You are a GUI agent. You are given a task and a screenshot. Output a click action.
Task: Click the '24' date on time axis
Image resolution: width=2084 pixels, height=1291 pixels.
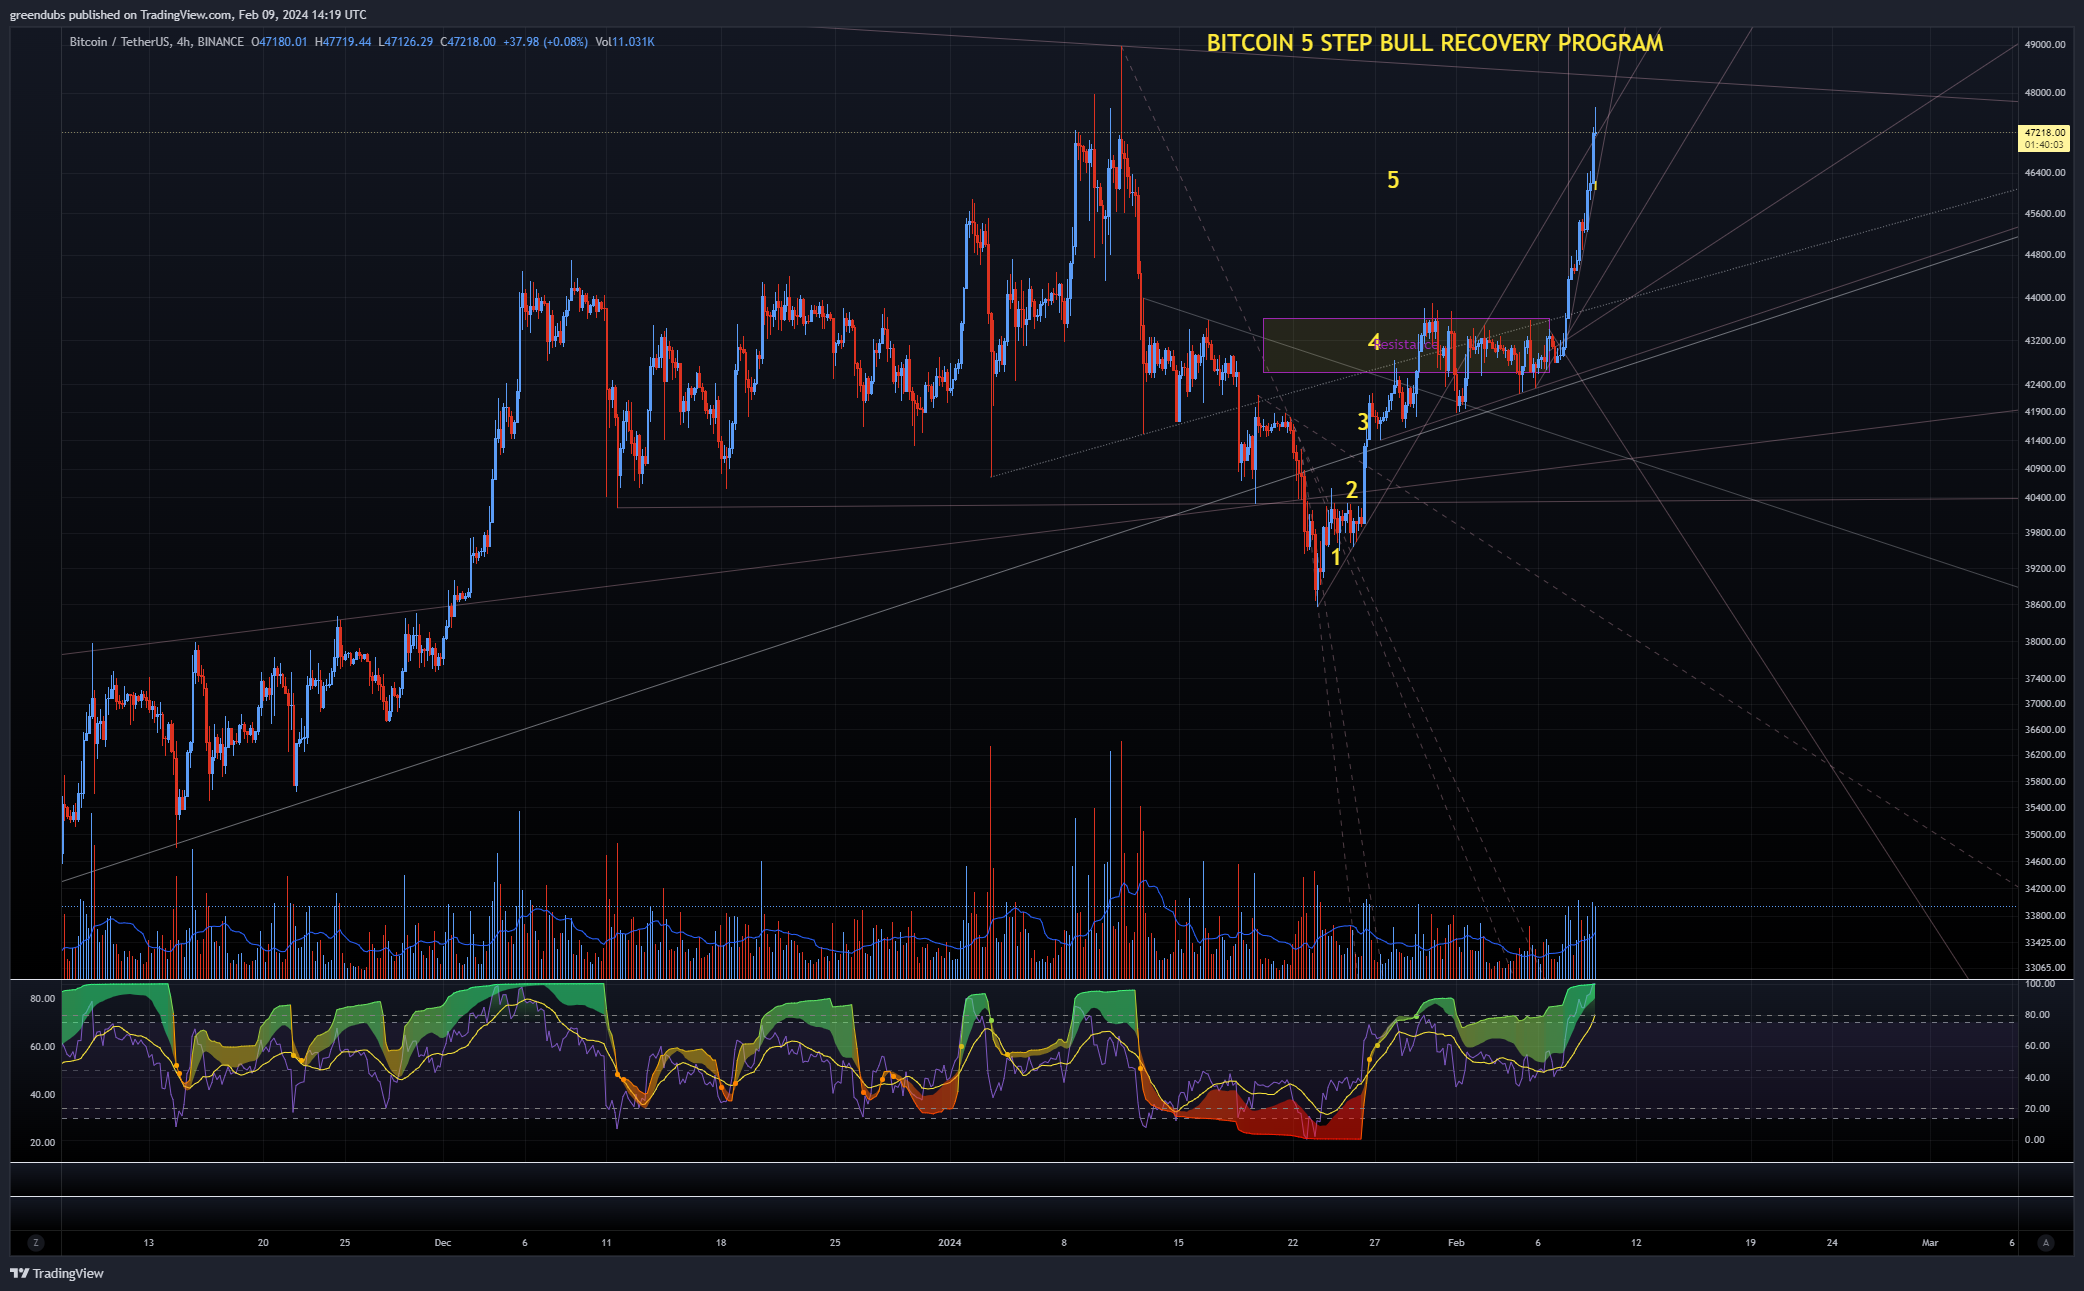[1832, 1243]
